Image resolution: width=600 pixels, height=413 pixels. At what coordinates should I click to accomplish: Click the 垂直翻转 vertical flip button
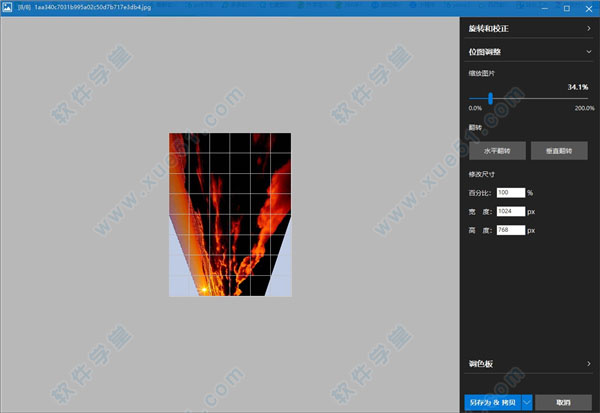tap(559, 151)
